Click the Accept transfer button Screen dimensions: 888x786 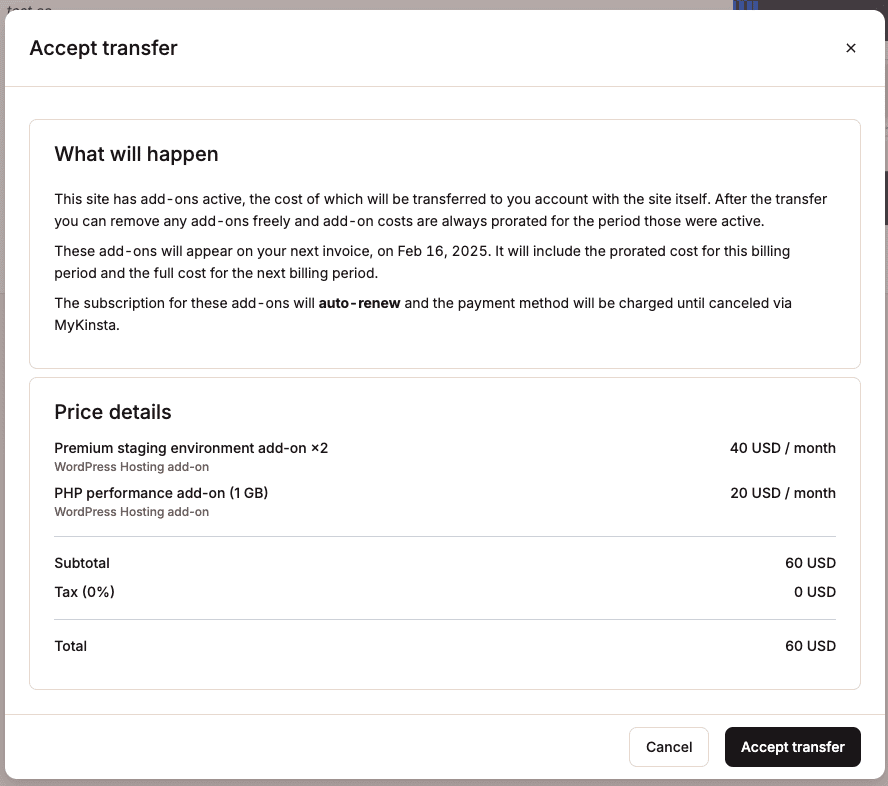[x=792, y=747]
